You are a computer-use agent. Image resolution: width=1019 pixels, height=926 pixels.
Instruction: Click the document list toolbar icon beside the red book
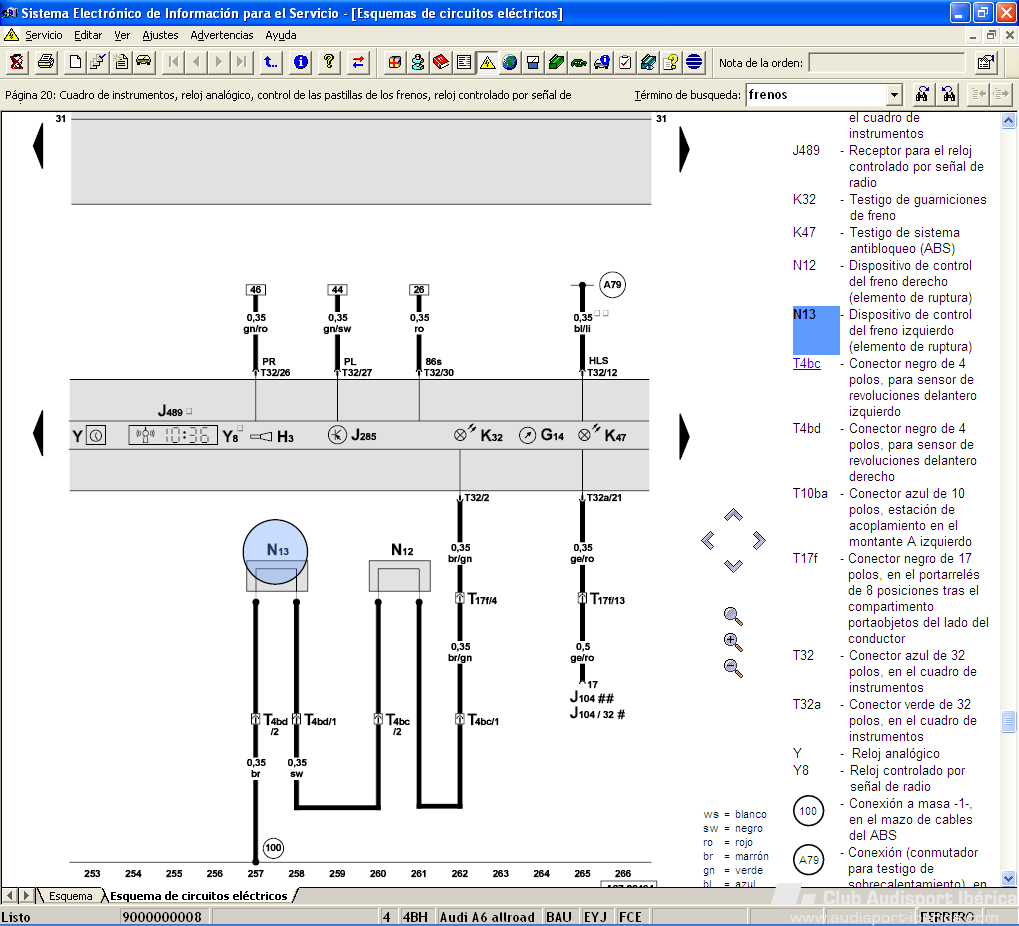[464, 62]
